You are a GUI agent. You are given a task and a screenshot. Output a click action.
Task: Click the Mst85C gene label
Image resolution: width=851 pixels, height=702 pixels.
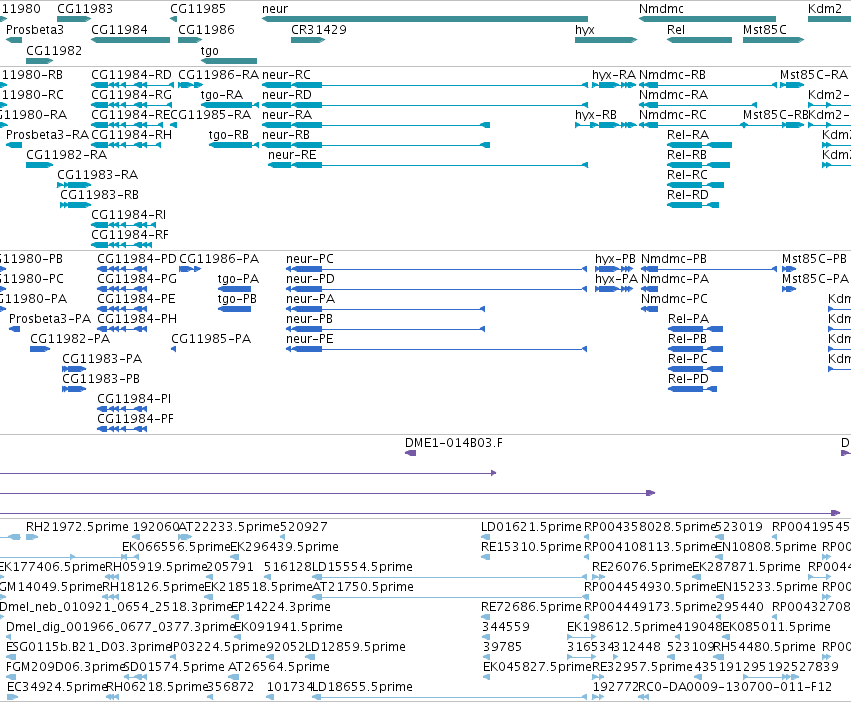[x=765, y=29]
